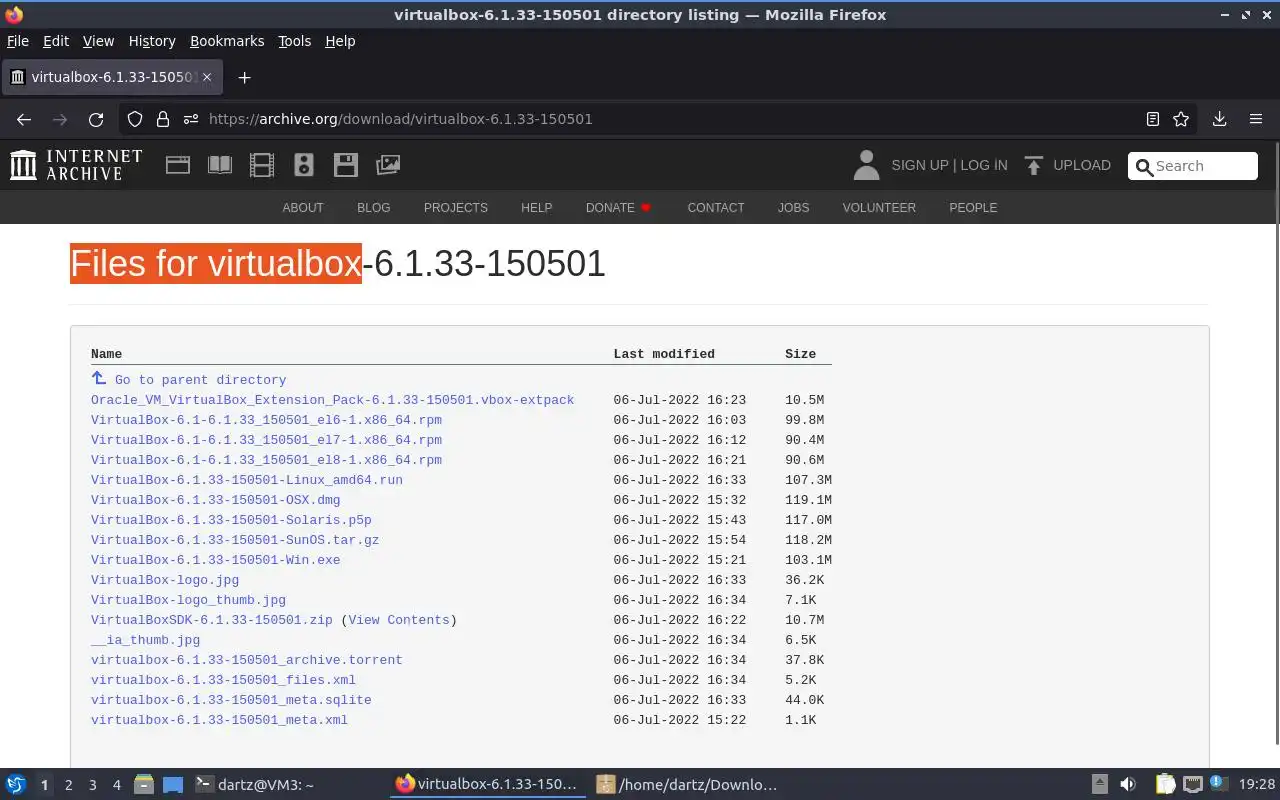Open the ABOUT nav link

[x=303, y=208]
